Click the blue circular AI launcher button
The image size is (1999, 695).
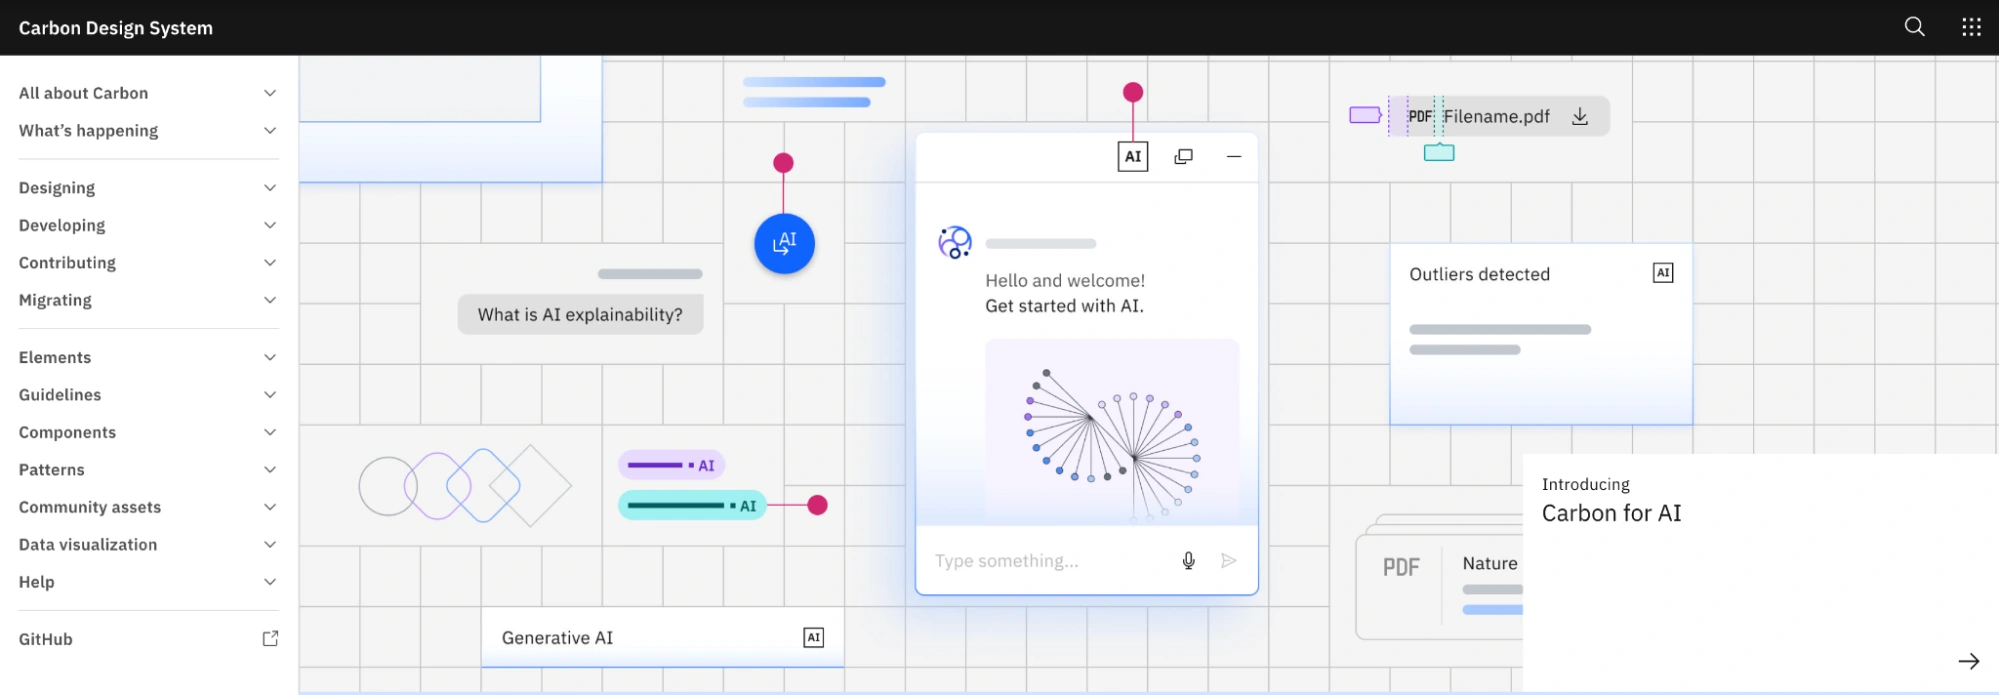coord(784,243)
